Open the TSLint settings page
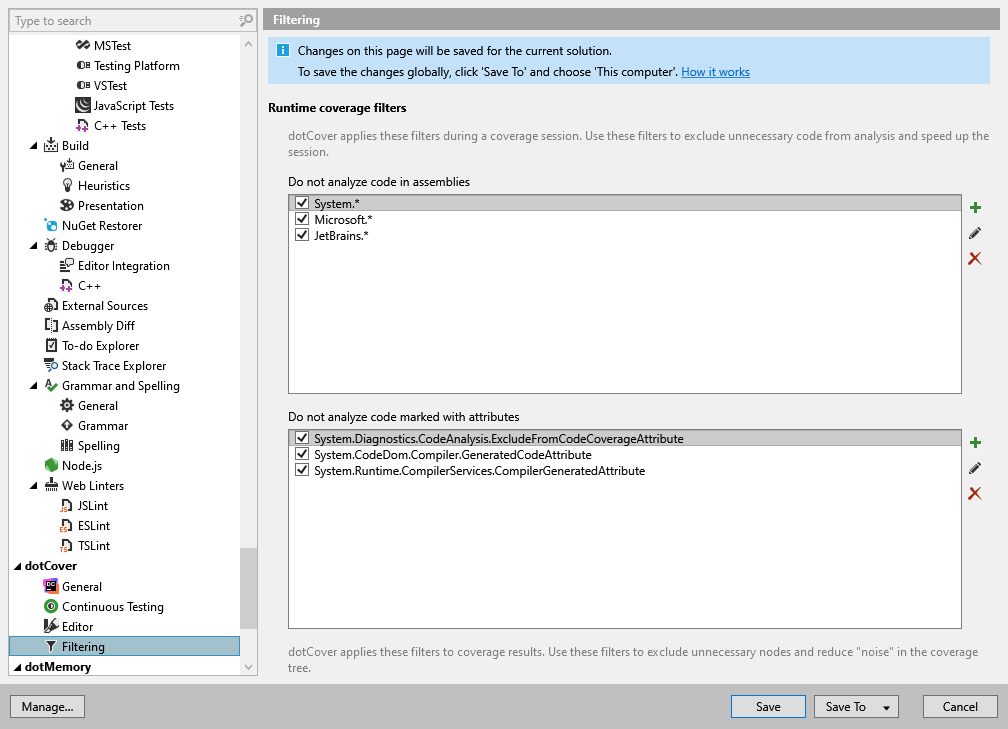 coord(94,545)
